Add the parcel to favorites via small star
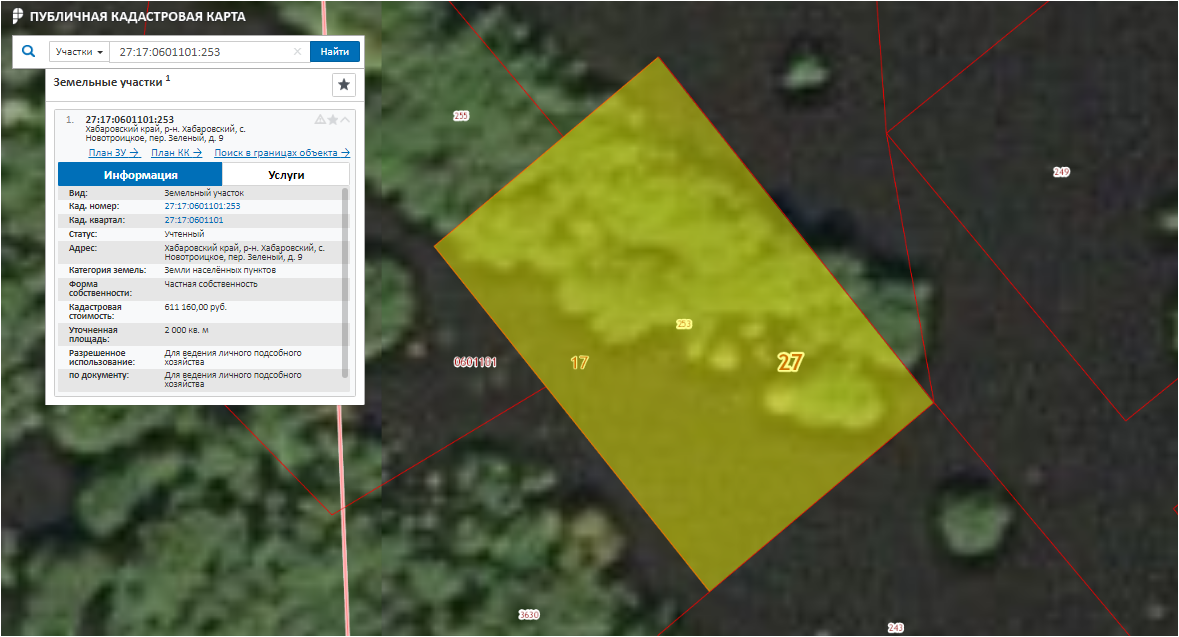This screenshot has height=637, width=1179. [333, 119]
